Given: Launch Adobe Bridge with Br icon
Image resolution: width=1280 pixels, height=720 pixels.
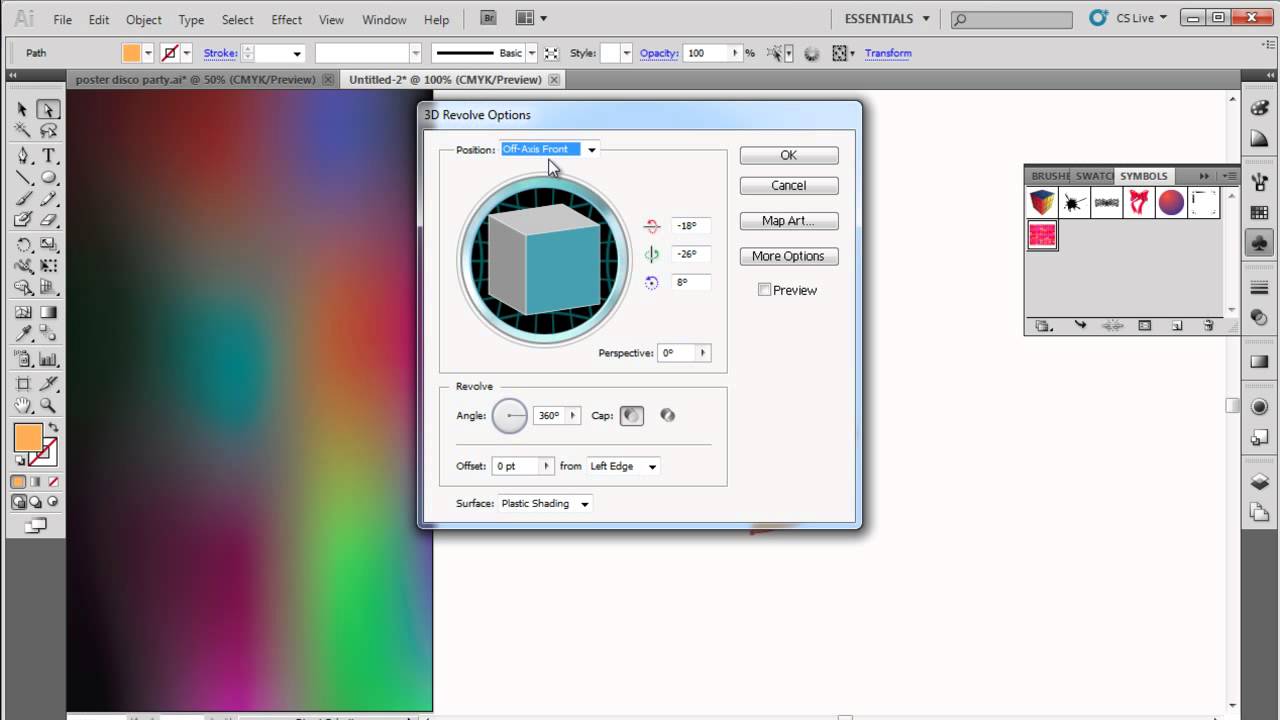Looking at the screenshot, I should pos(488,18).
